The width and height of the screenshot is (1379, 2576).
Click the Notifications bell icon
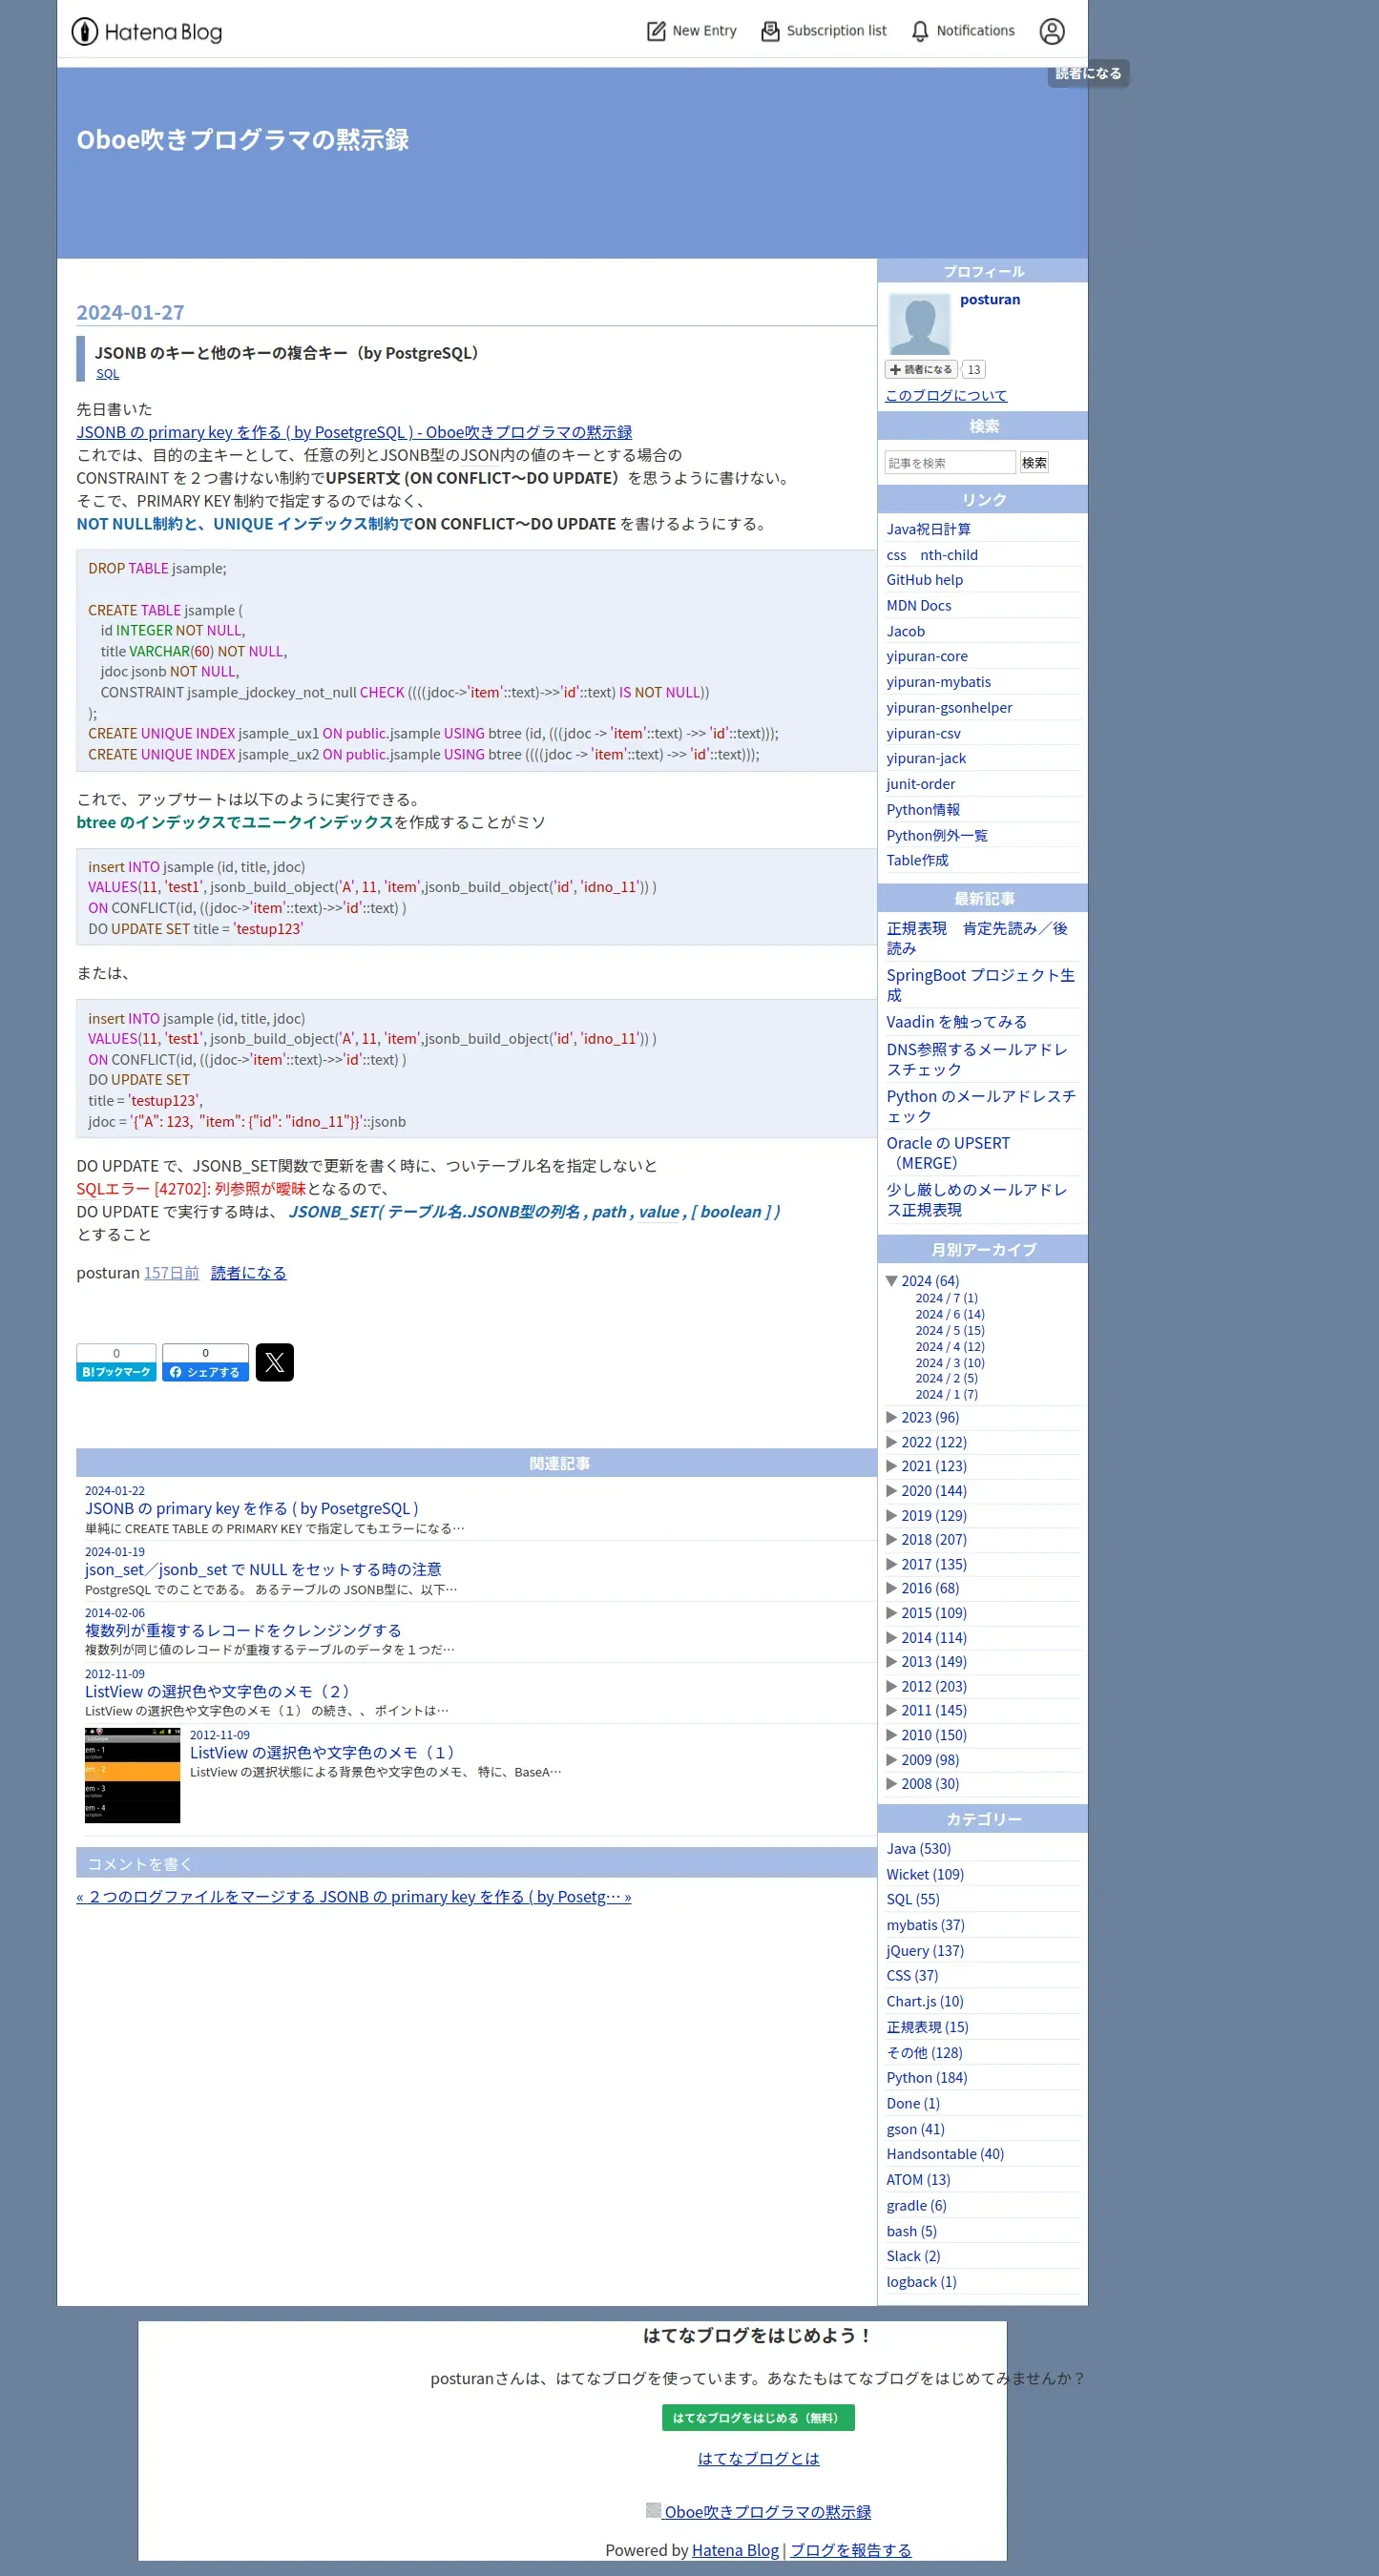coord(920,31)
